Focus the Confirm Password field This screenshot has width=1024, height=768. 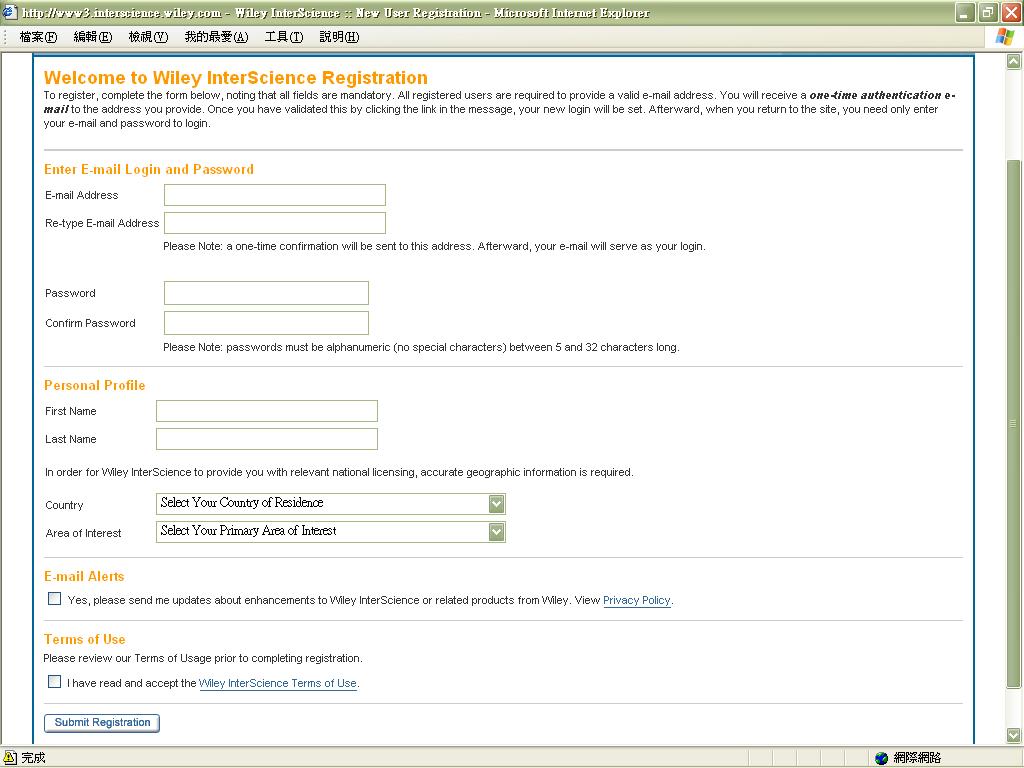266,323
